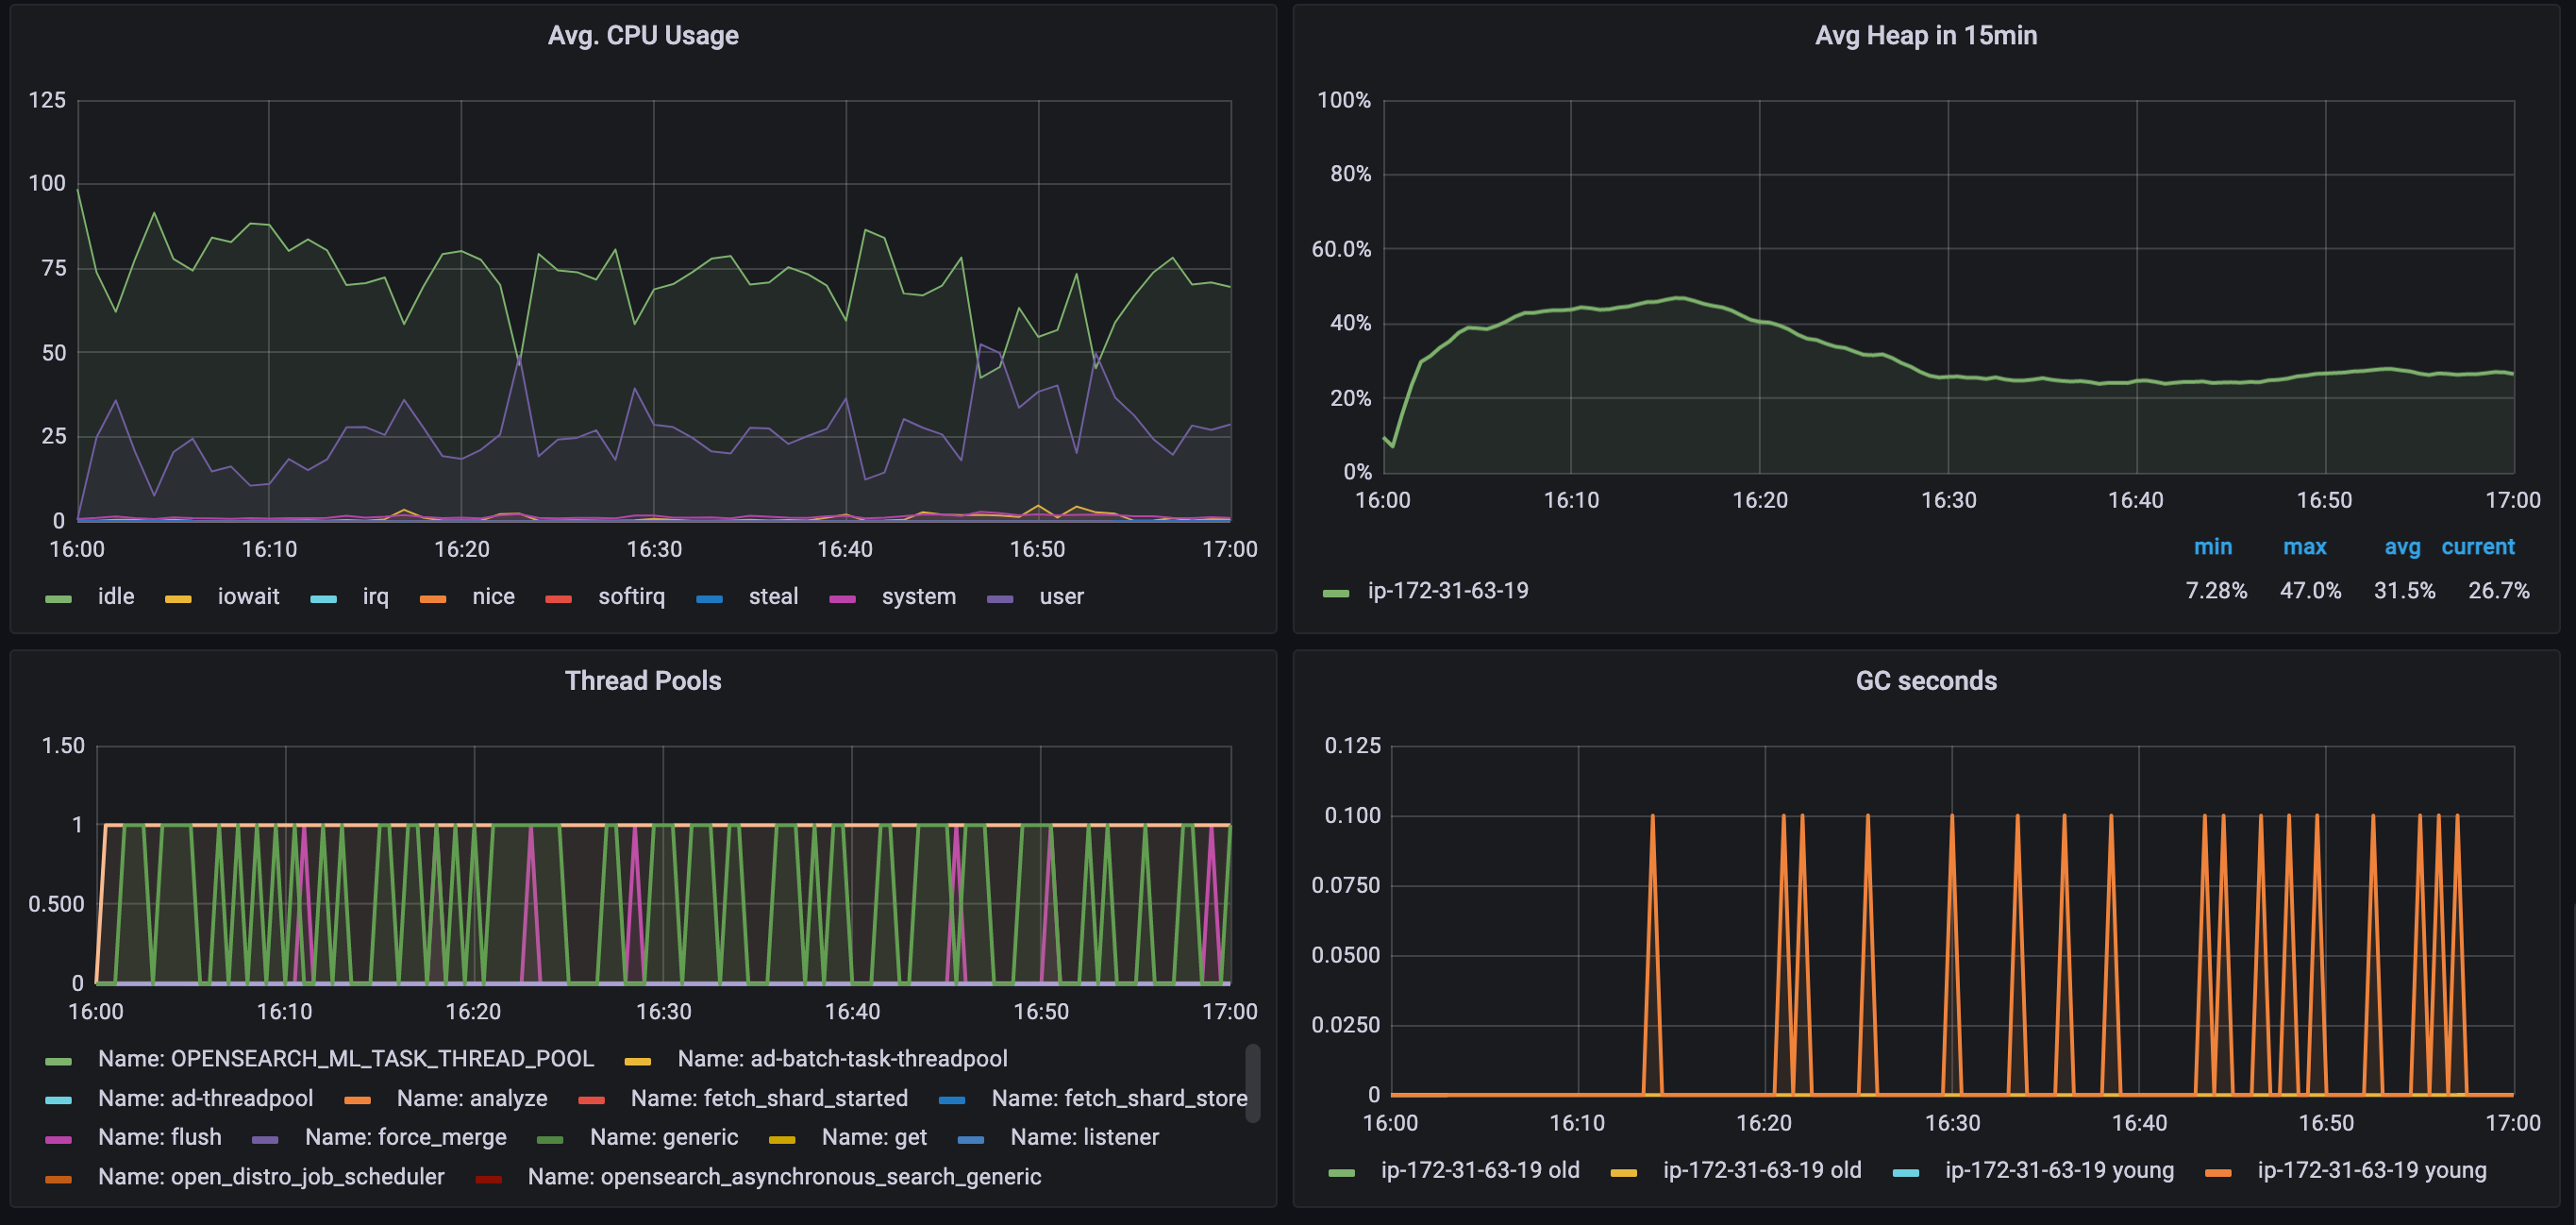Open the Avg Heap in 15min panel menu
Image resolution: width=2576 pixels, height=1225 pixels.
click(1925, 36)
